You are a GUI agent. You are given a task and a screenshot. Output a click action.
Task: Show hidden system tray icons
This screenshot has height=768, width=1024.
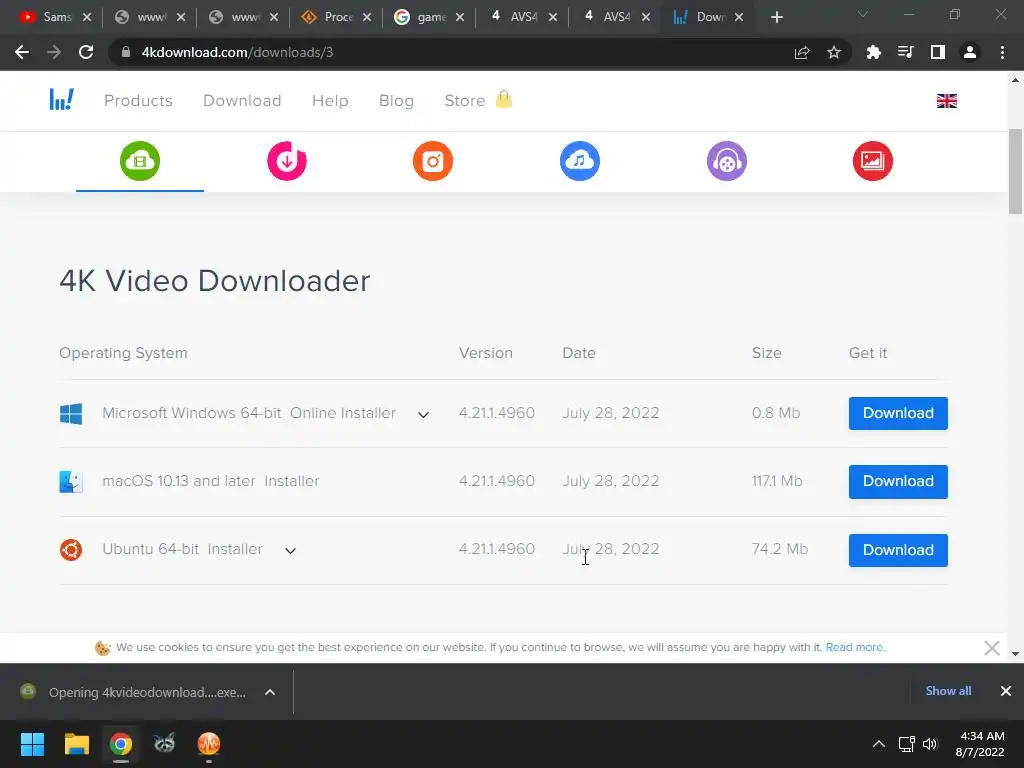[x=879, y=744]
